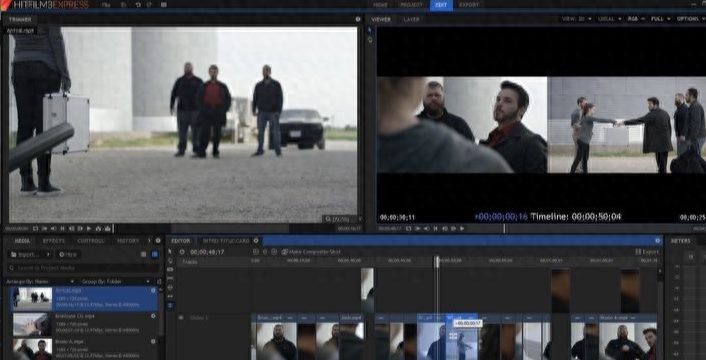Click in the Search in Project Media field

pos(84,268)
